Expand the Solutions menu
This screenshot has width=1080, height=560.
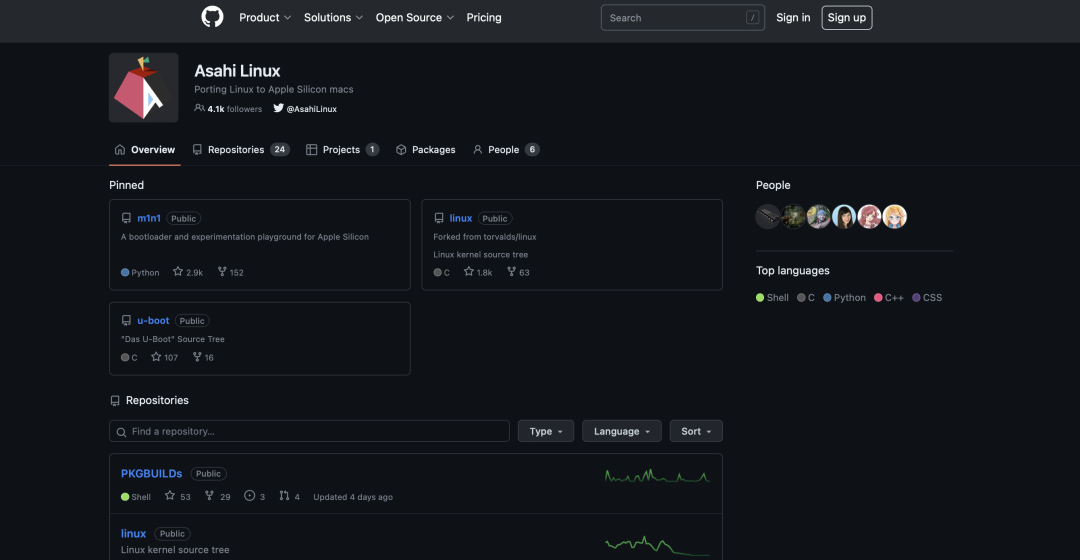coord(334,18)
